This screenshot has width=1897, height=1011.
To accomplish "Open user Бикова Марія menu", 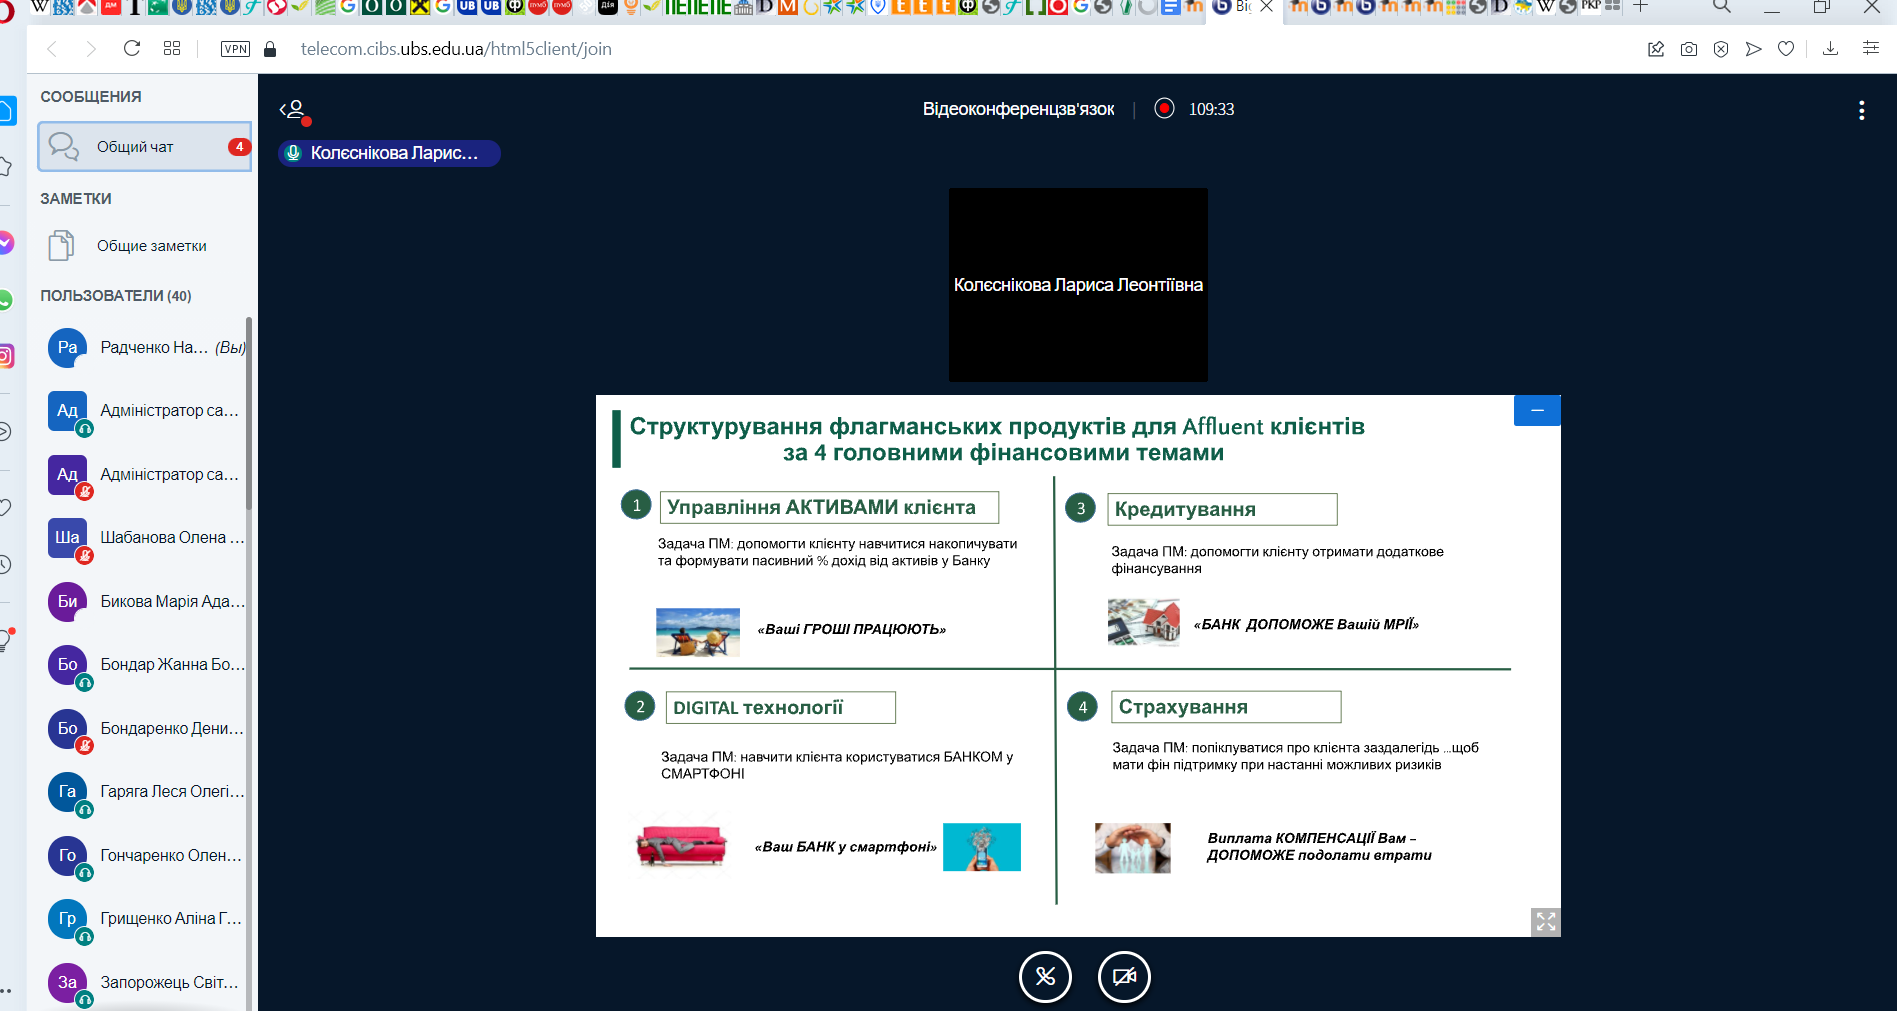I will click(x=145, y=602).
